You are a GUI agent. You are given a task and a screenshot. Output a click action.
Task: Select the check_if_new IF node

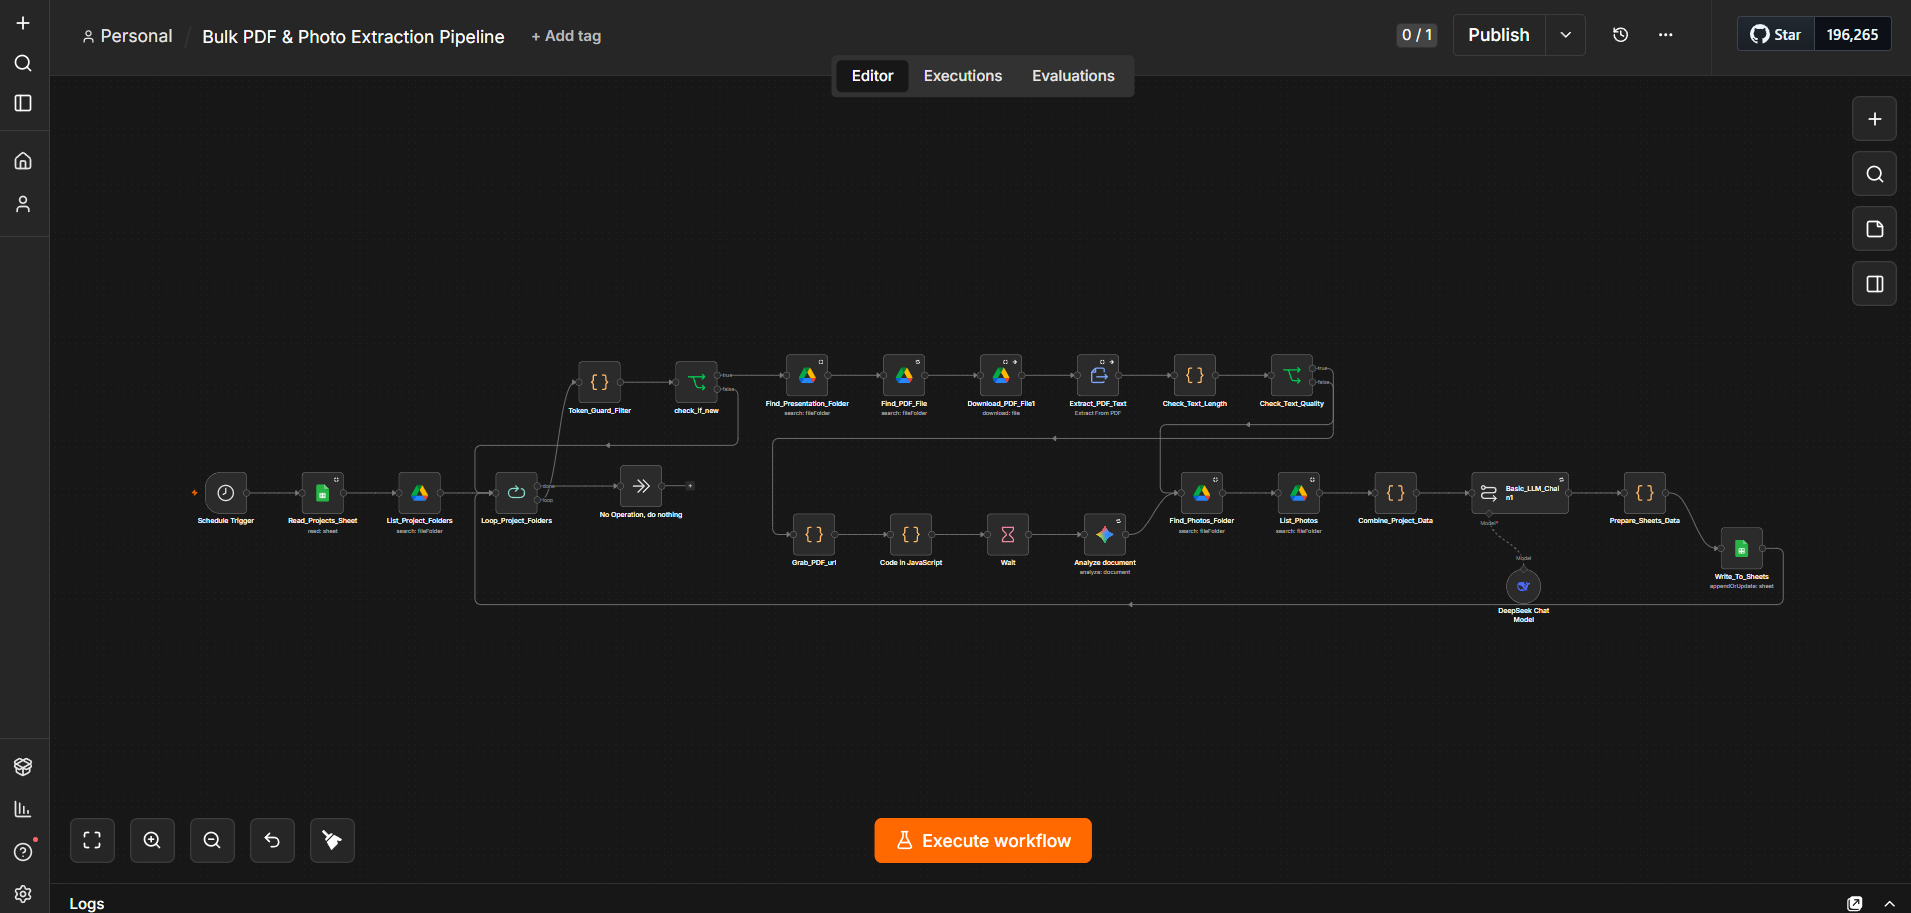(697, 382)
